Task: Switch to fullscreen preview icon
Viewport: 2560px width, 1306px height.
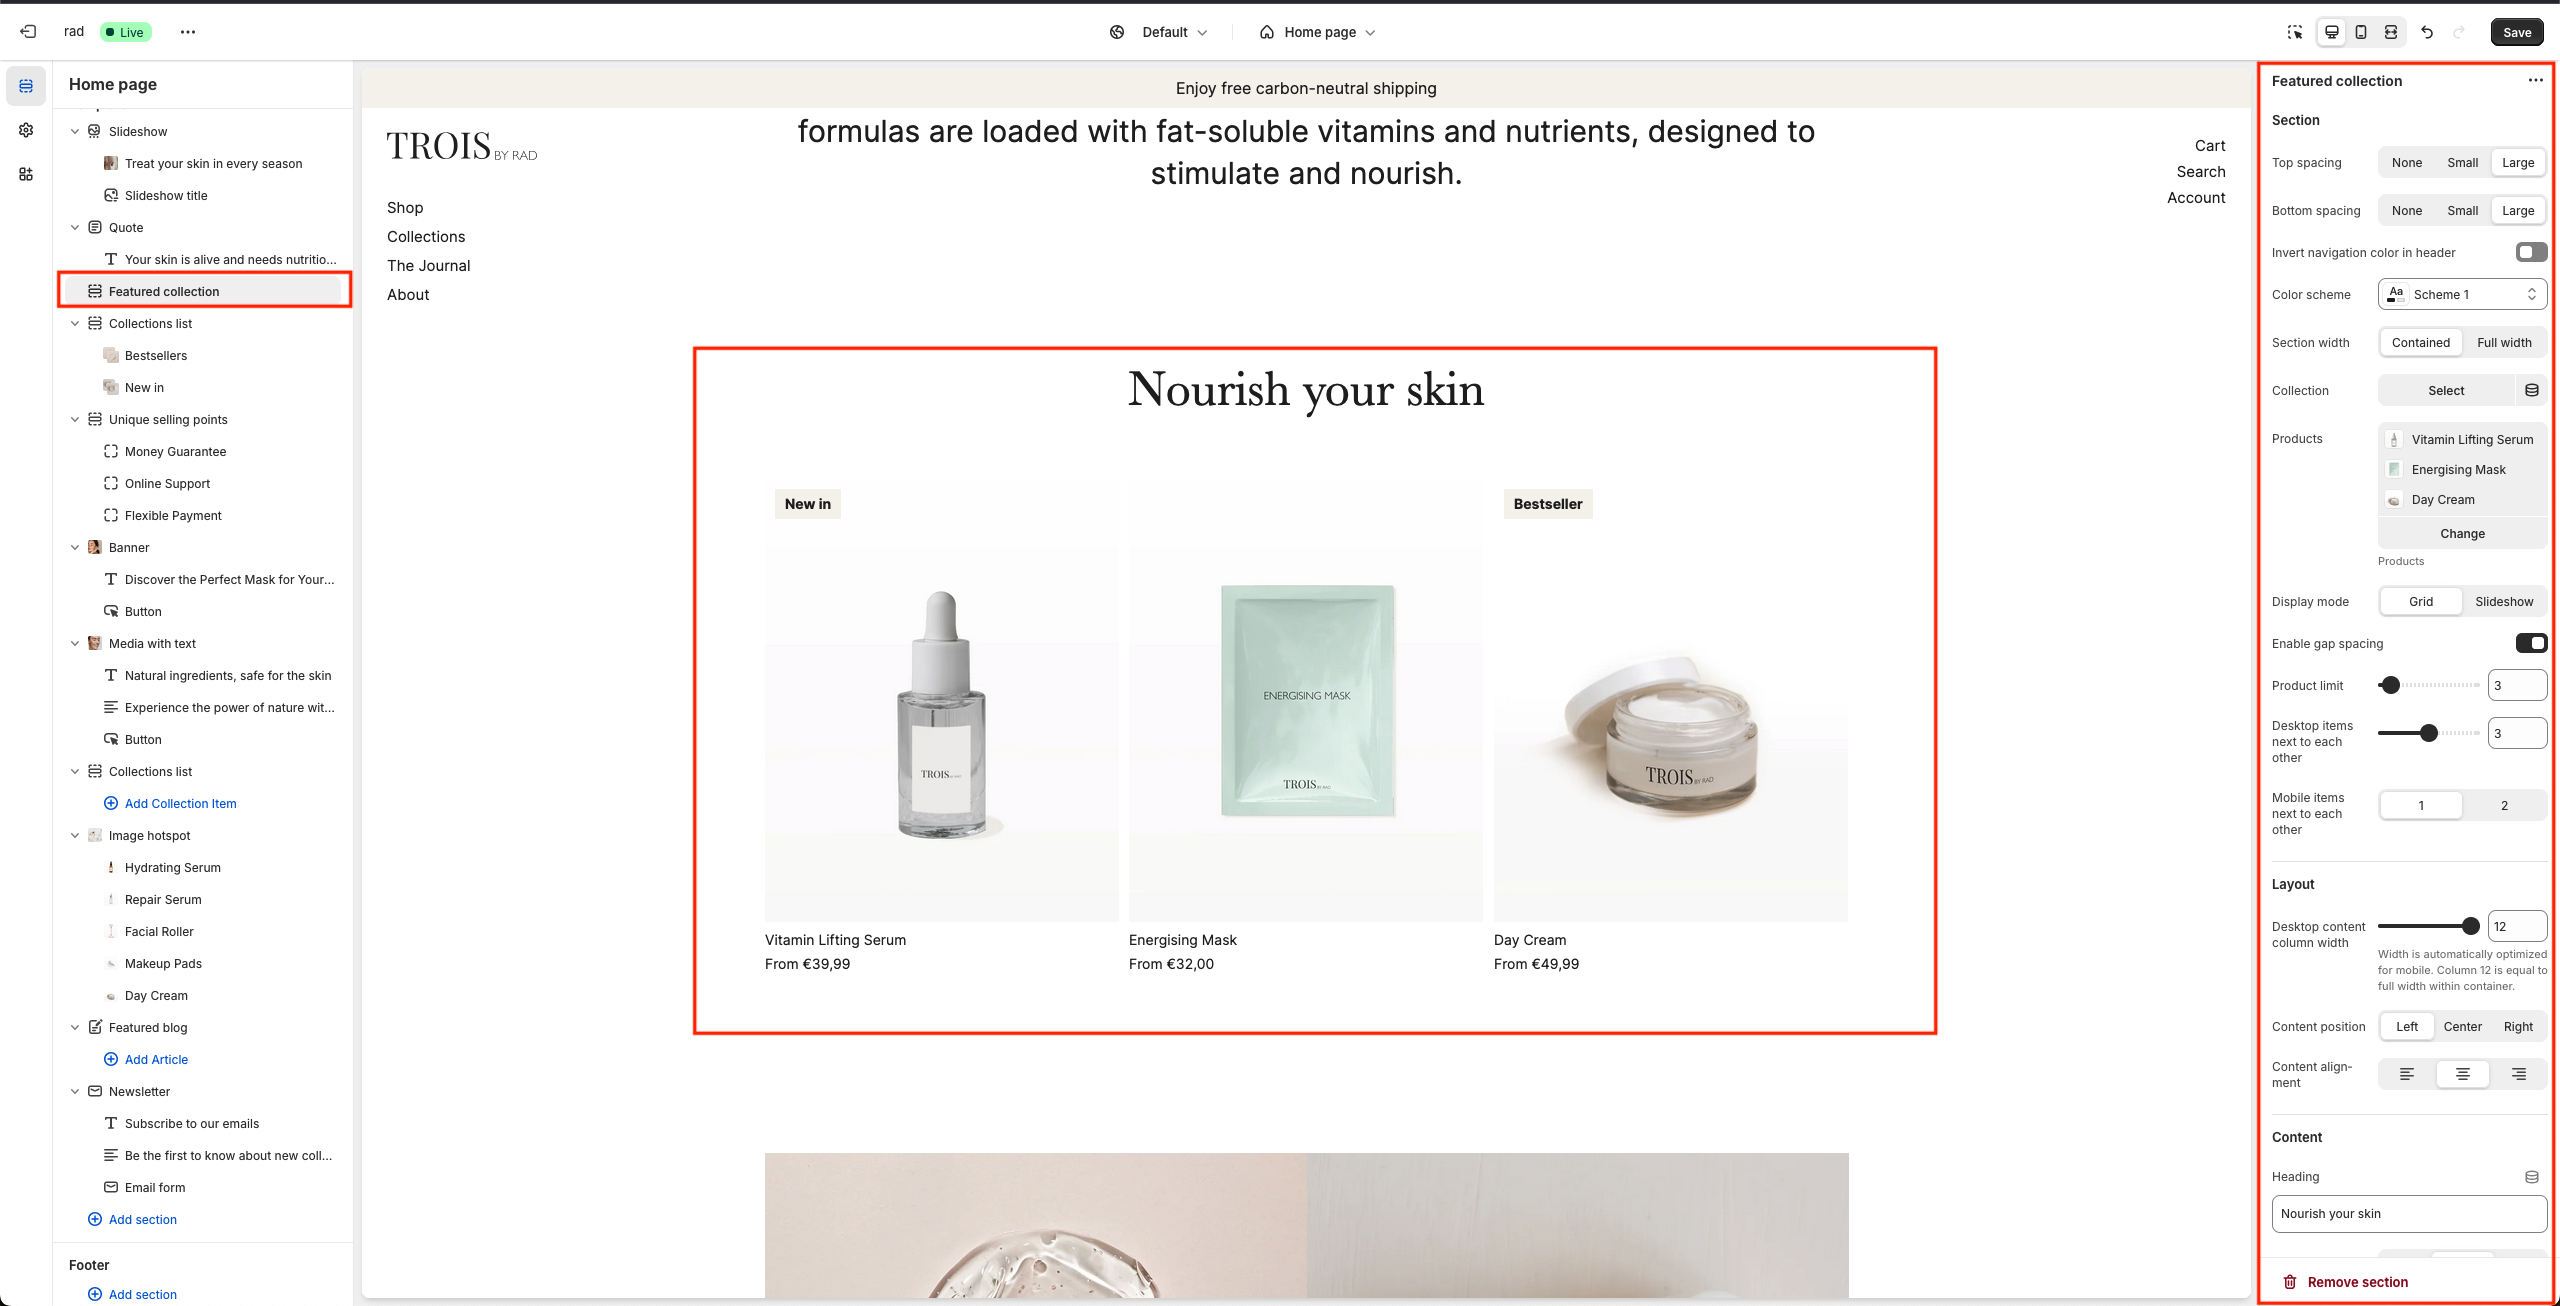Action: coord(2391,32)
